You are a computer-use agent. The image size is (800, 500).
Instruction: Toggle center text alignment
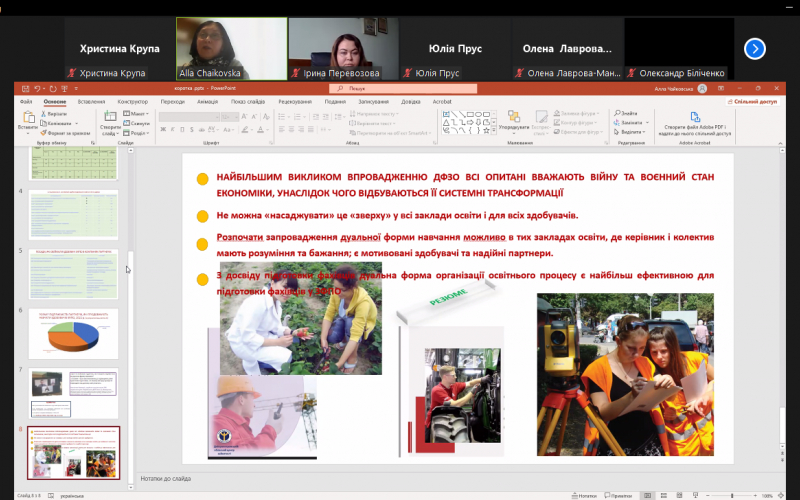(291, 130)
